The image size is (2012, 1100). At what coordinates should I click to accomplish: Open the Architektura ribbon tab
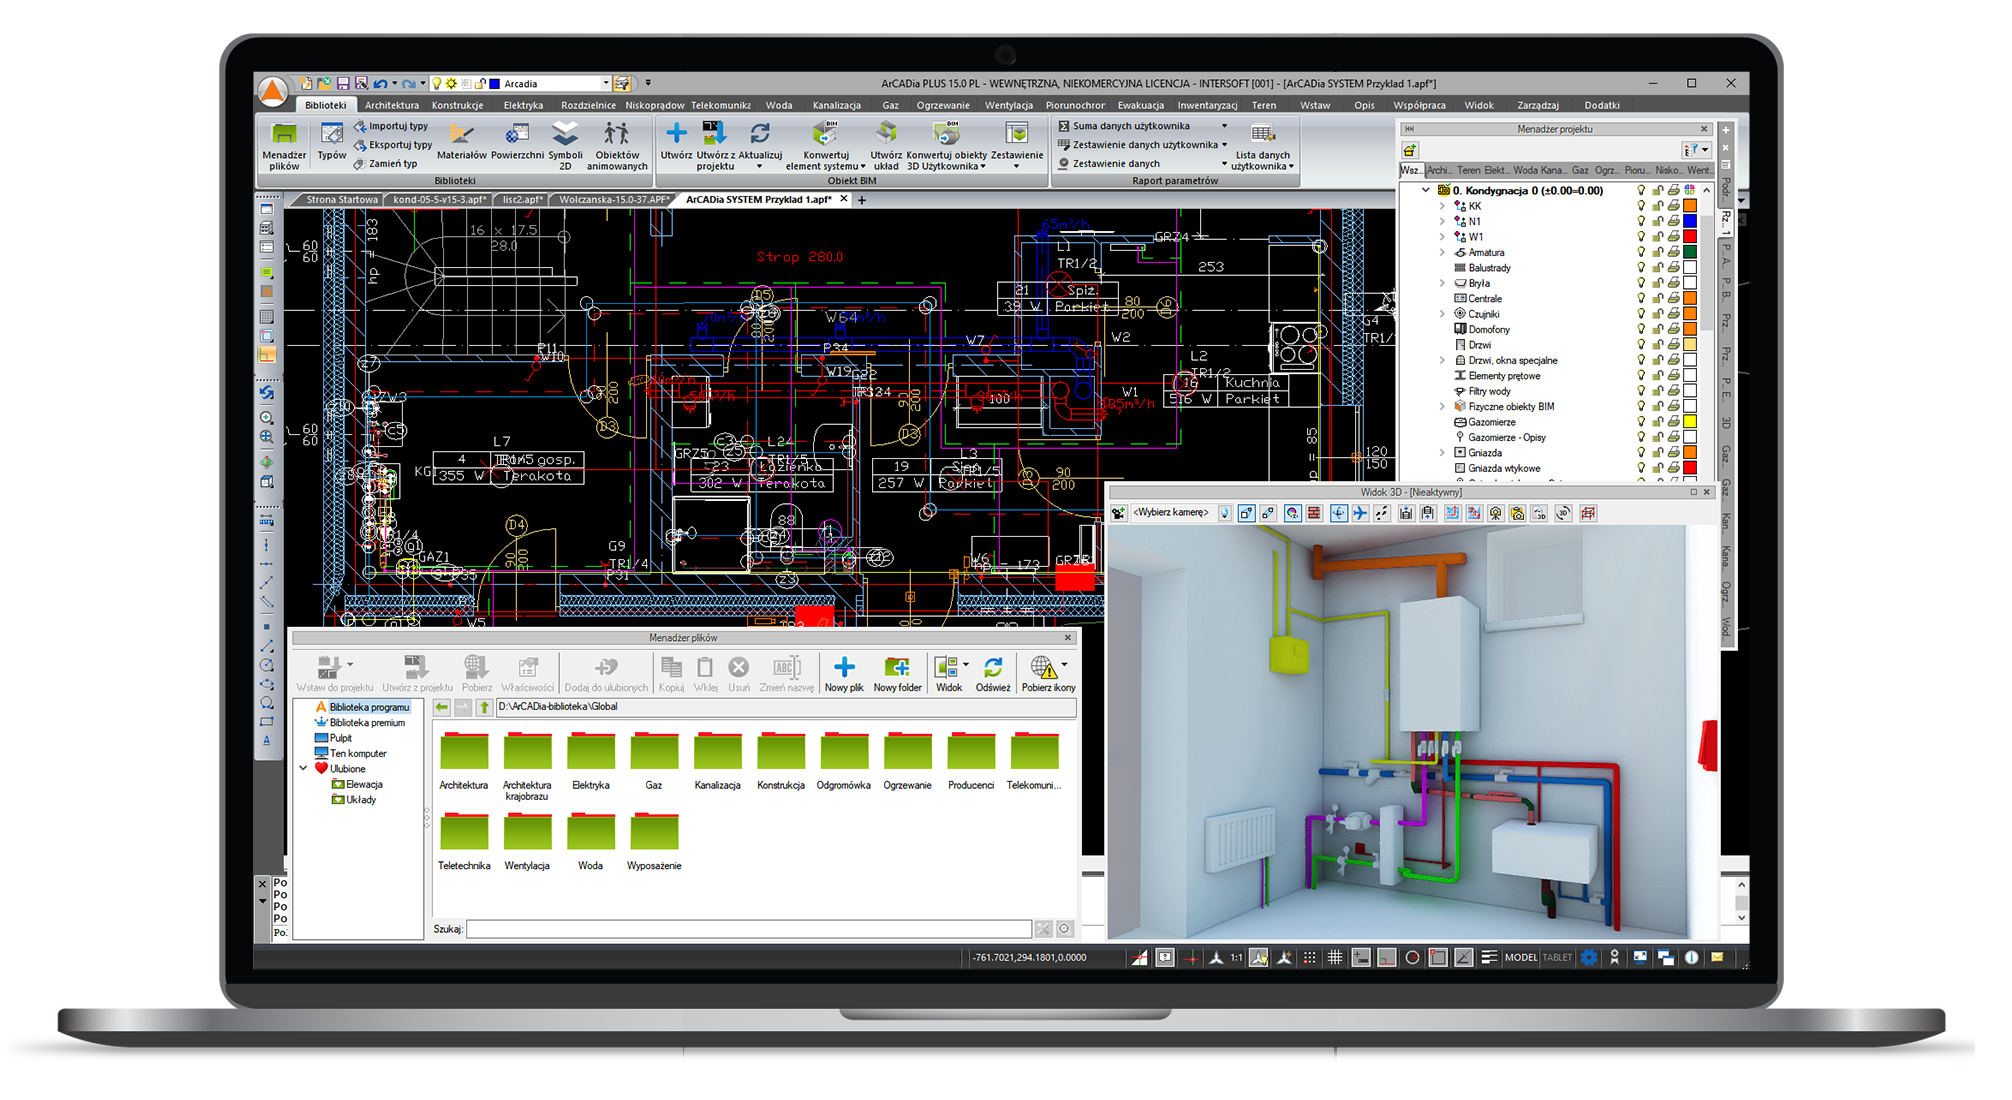pos(392,105)
